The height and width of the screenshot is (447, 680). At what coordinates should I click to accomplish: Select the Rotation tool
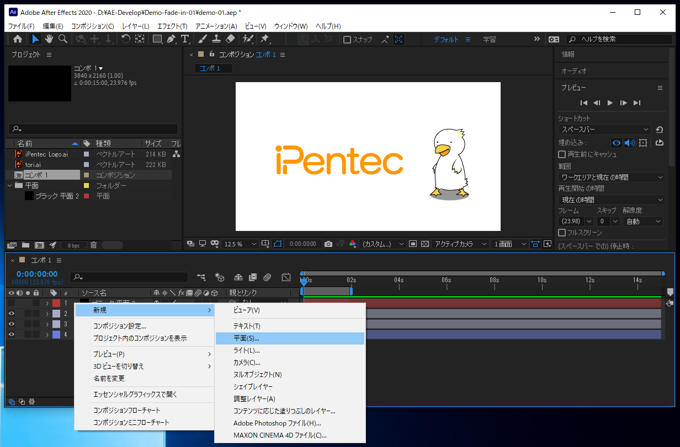126,39
